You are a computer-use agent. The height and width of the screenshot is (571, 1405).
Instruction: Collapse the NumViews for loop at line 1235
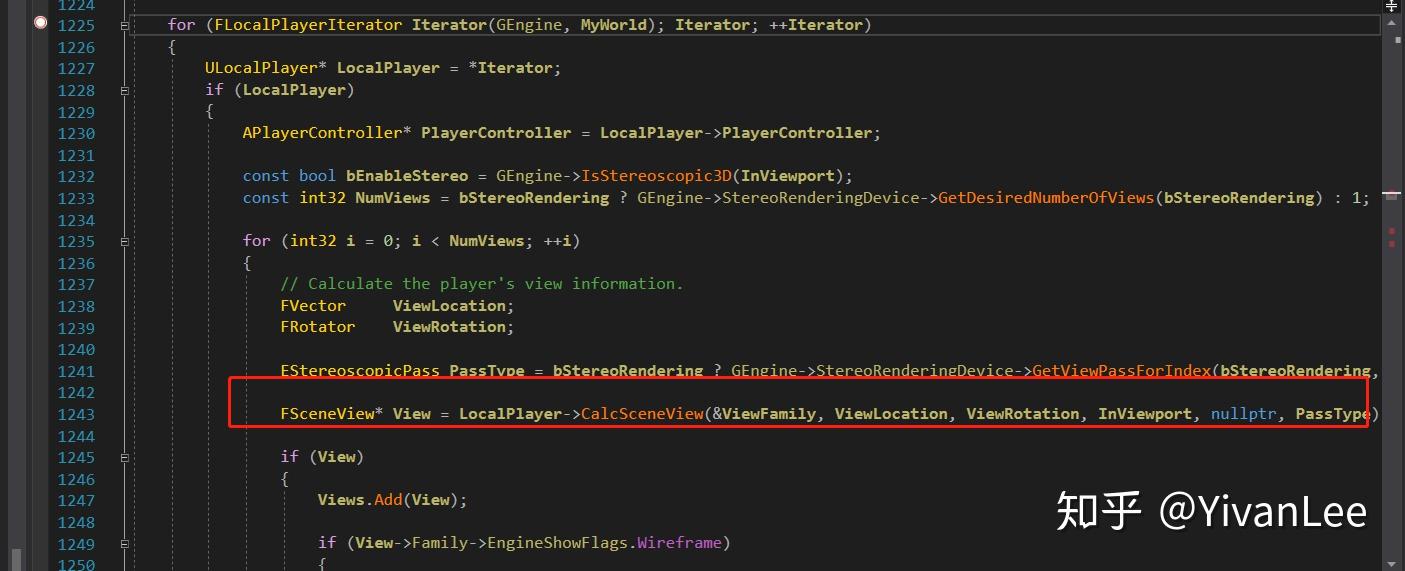point(124,242)
